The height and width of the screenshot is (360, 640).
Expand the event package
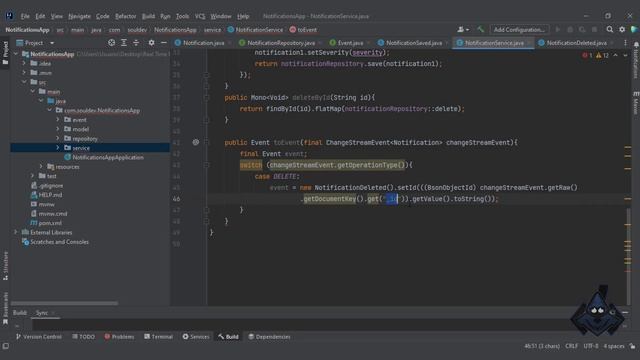point(58,120)
